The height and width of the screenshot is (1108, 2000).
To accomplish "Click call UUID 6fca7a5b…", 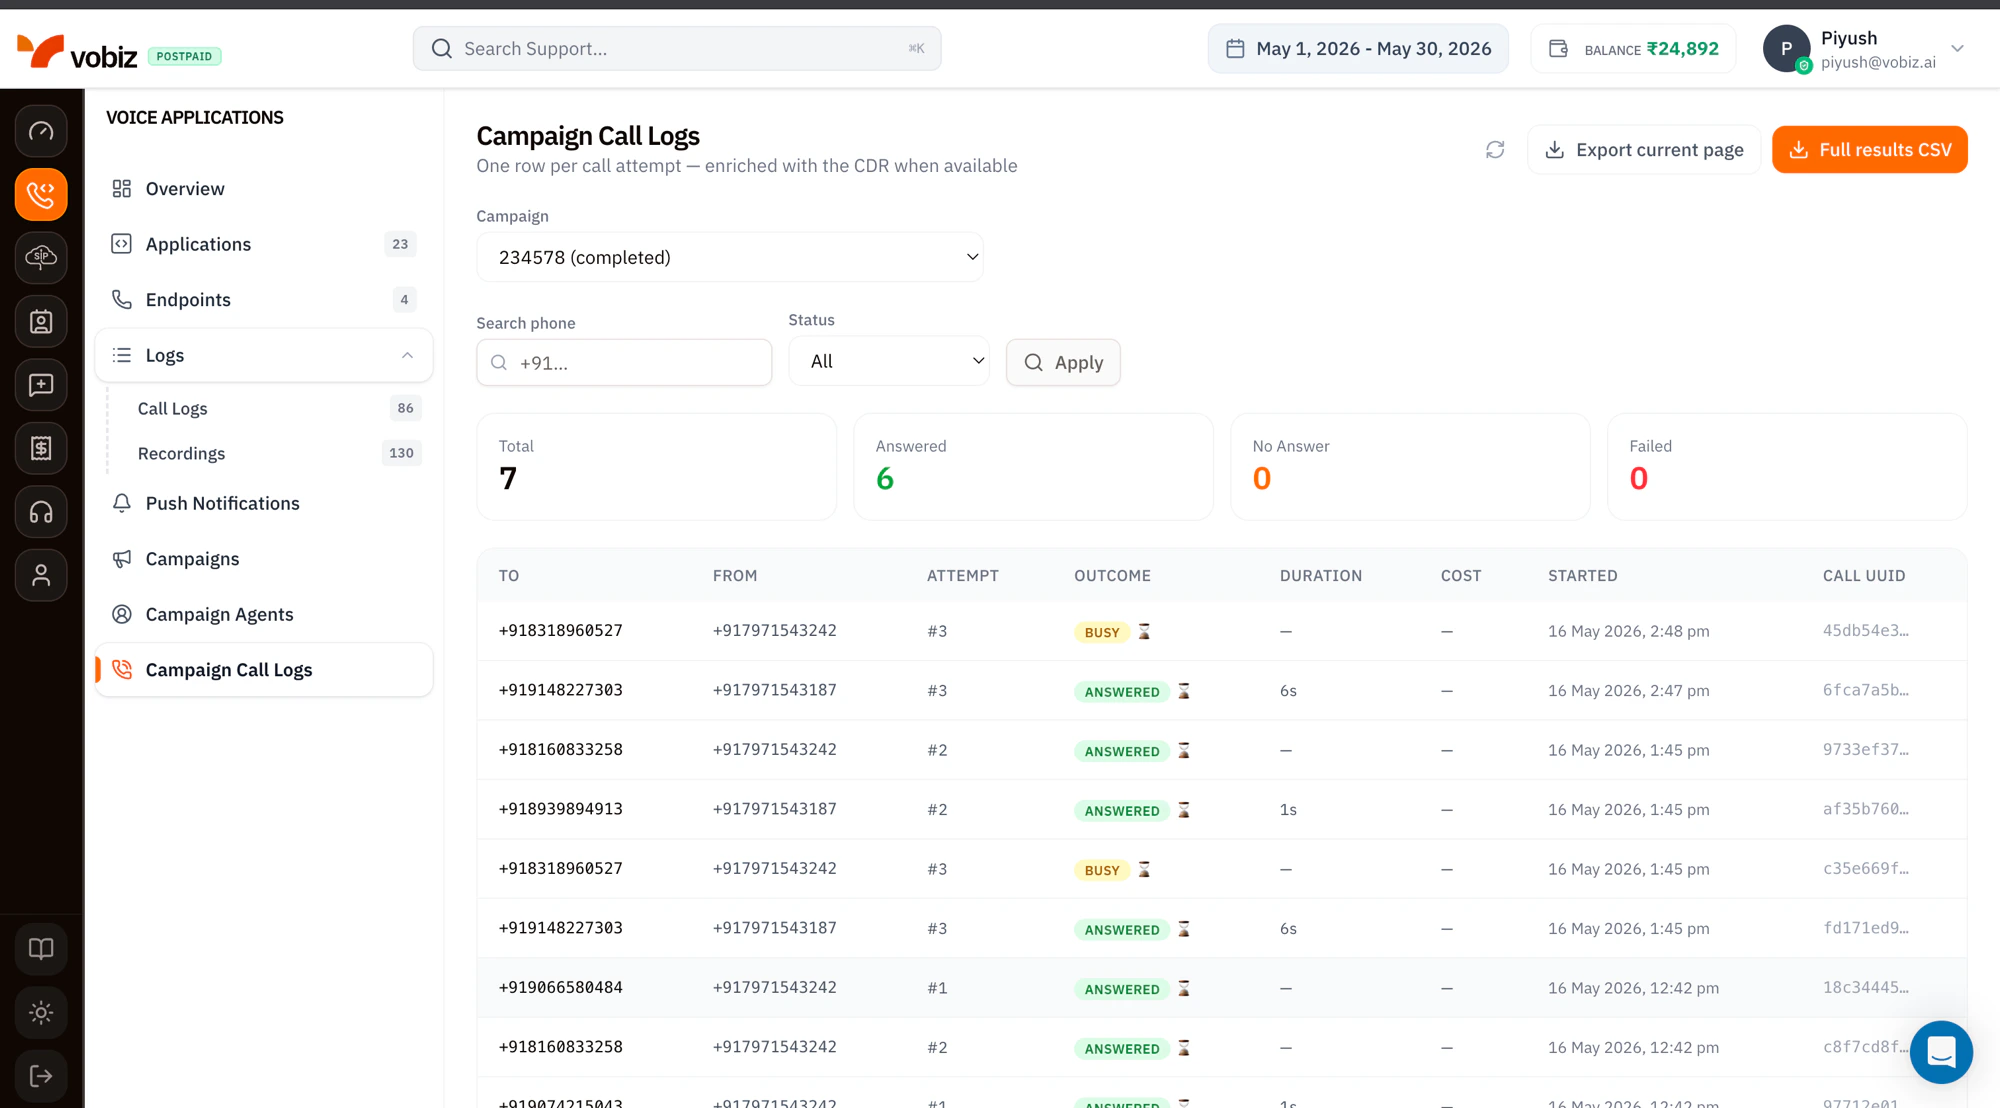I will coord(1865,690).
